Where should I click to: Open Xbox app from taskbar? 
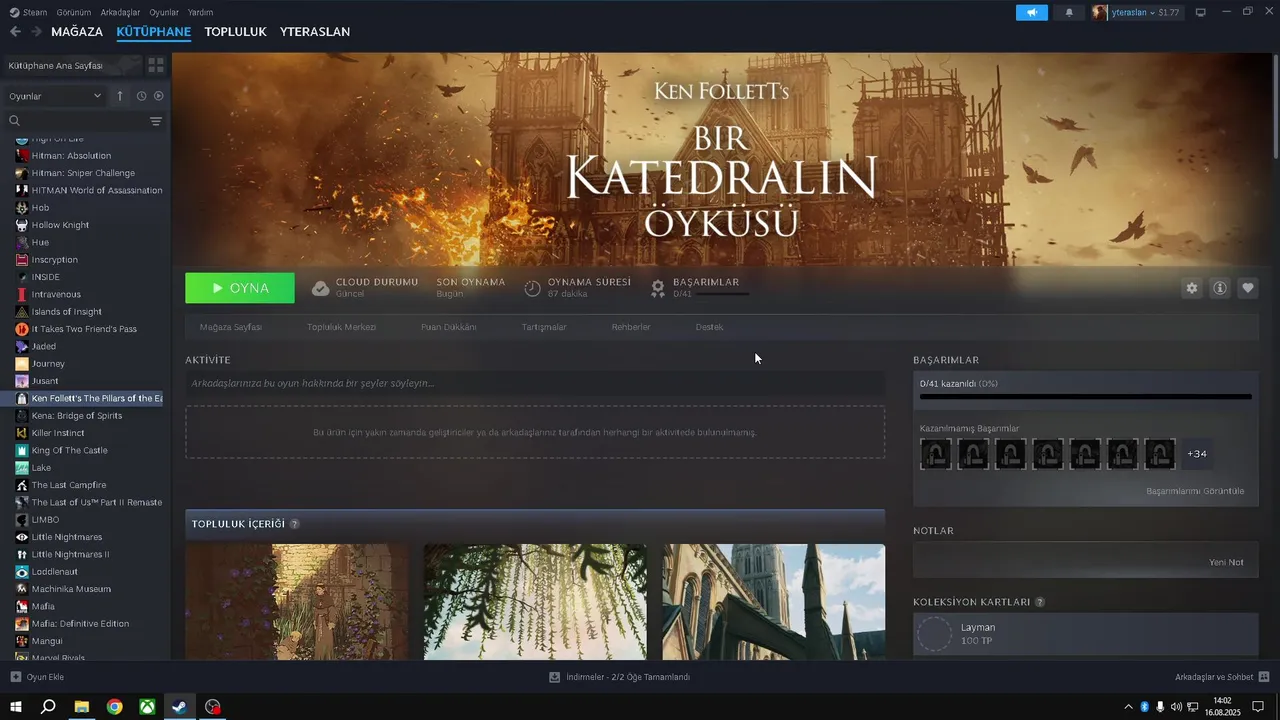[x=147, y=707]
